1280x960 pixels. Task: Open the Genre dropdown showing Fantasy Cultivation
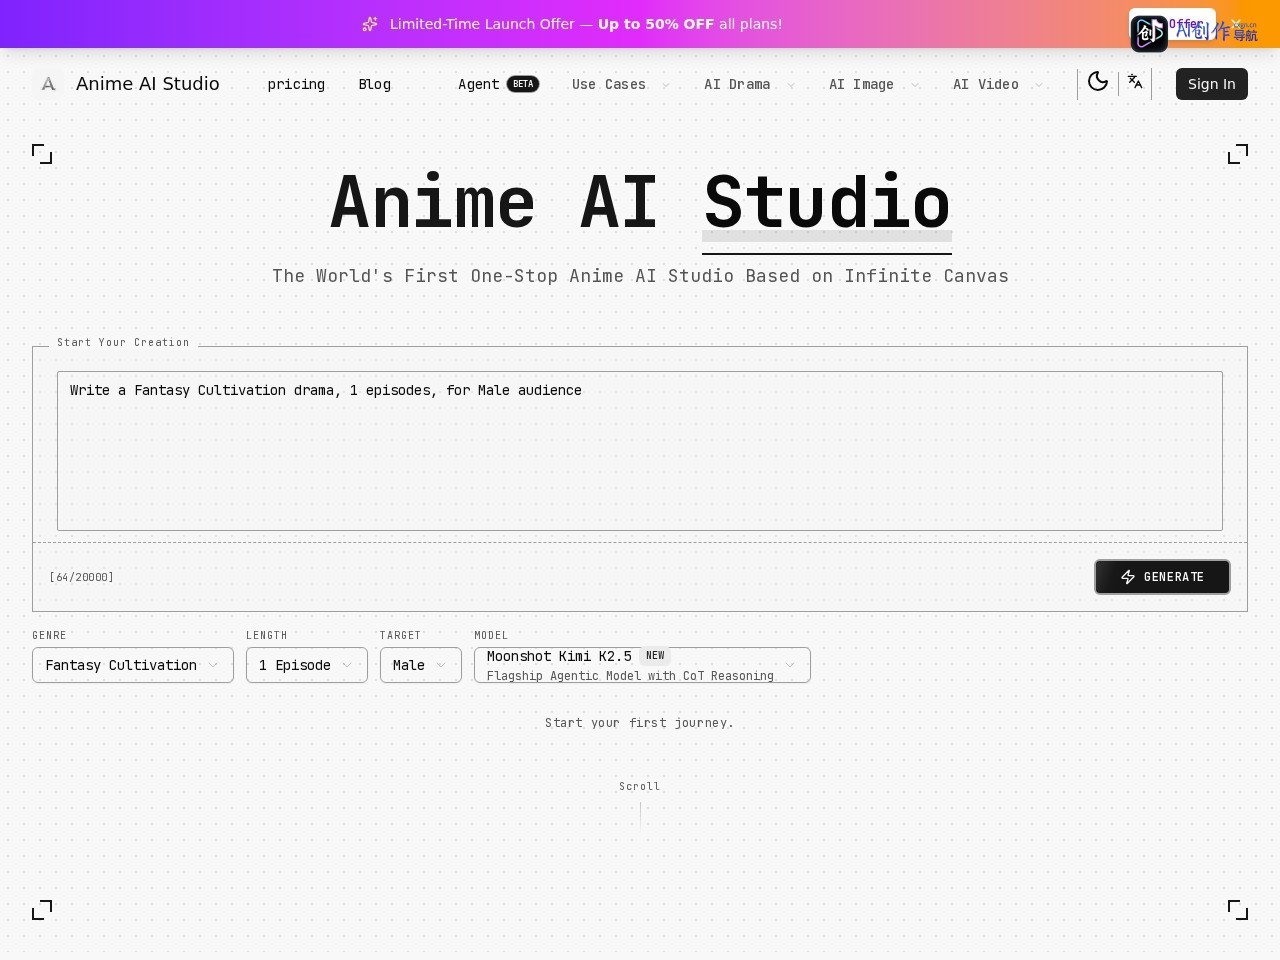[133, 665]
